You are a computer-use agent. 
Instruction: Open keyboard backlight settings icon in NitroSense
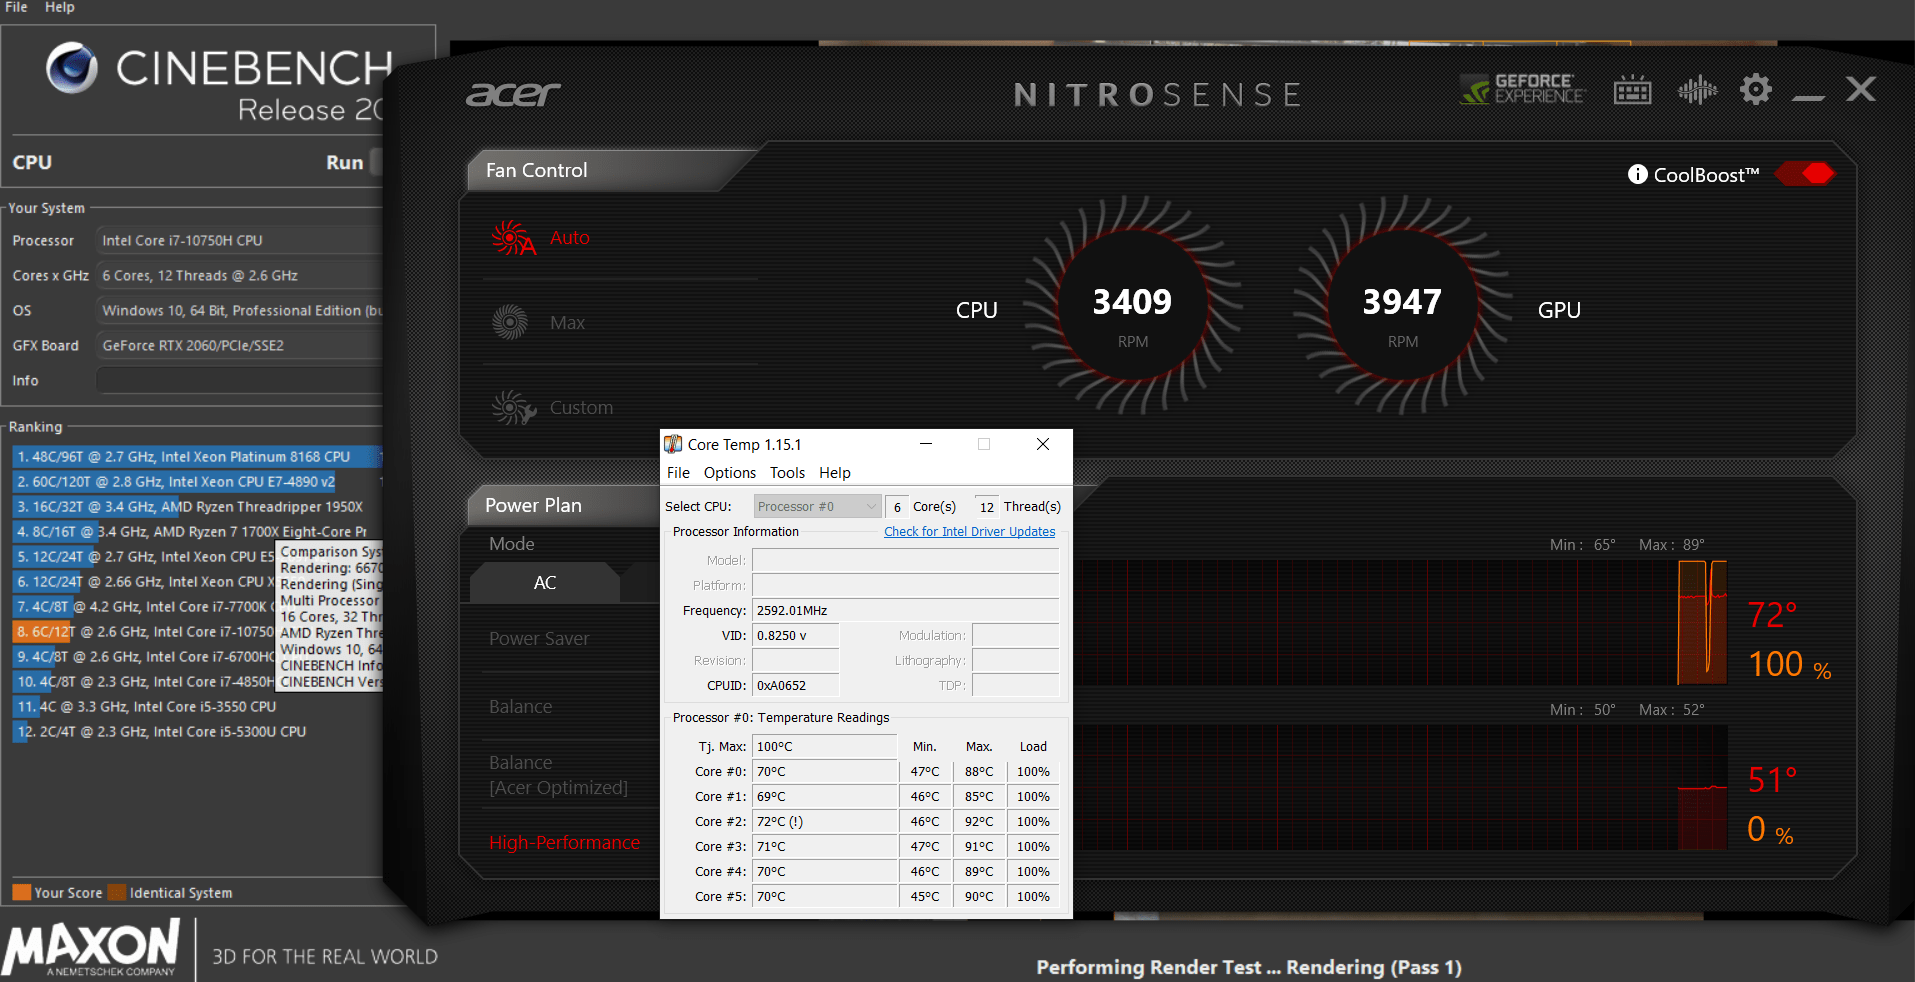(1632, 90)
